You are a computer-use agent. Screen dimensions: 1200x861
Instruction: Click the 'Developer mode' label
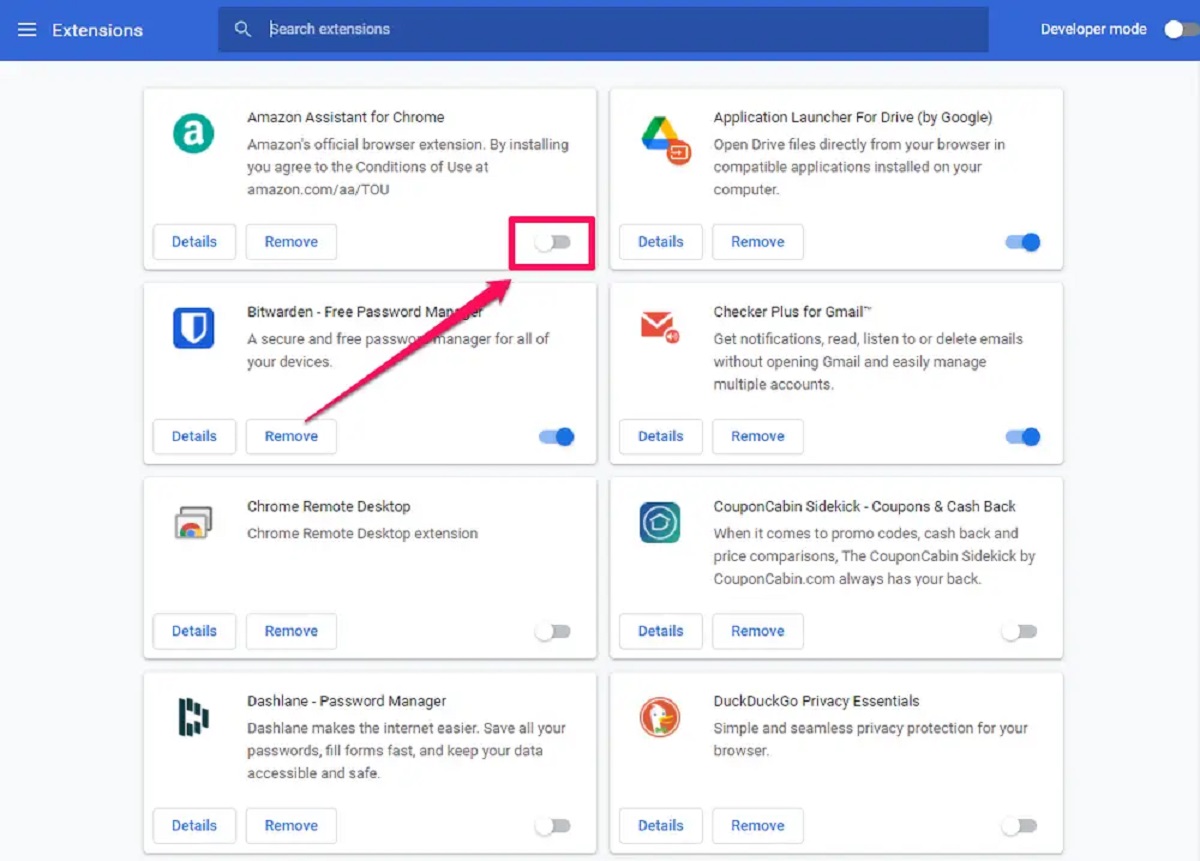click(1093, 30)
